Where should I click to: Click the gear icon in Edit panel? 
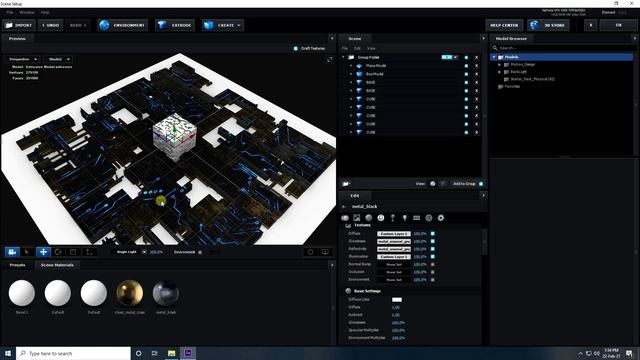(441, 218)
